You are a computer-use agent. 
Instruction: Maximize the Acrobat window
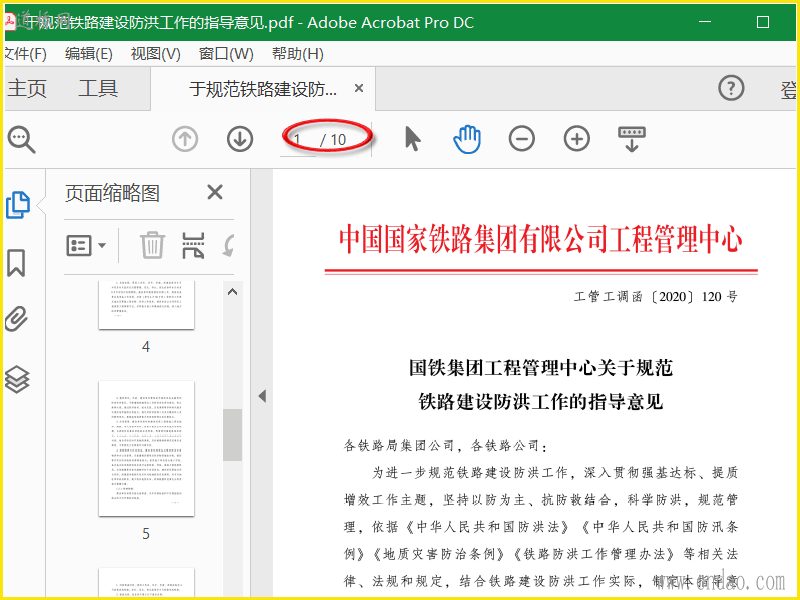763,22
